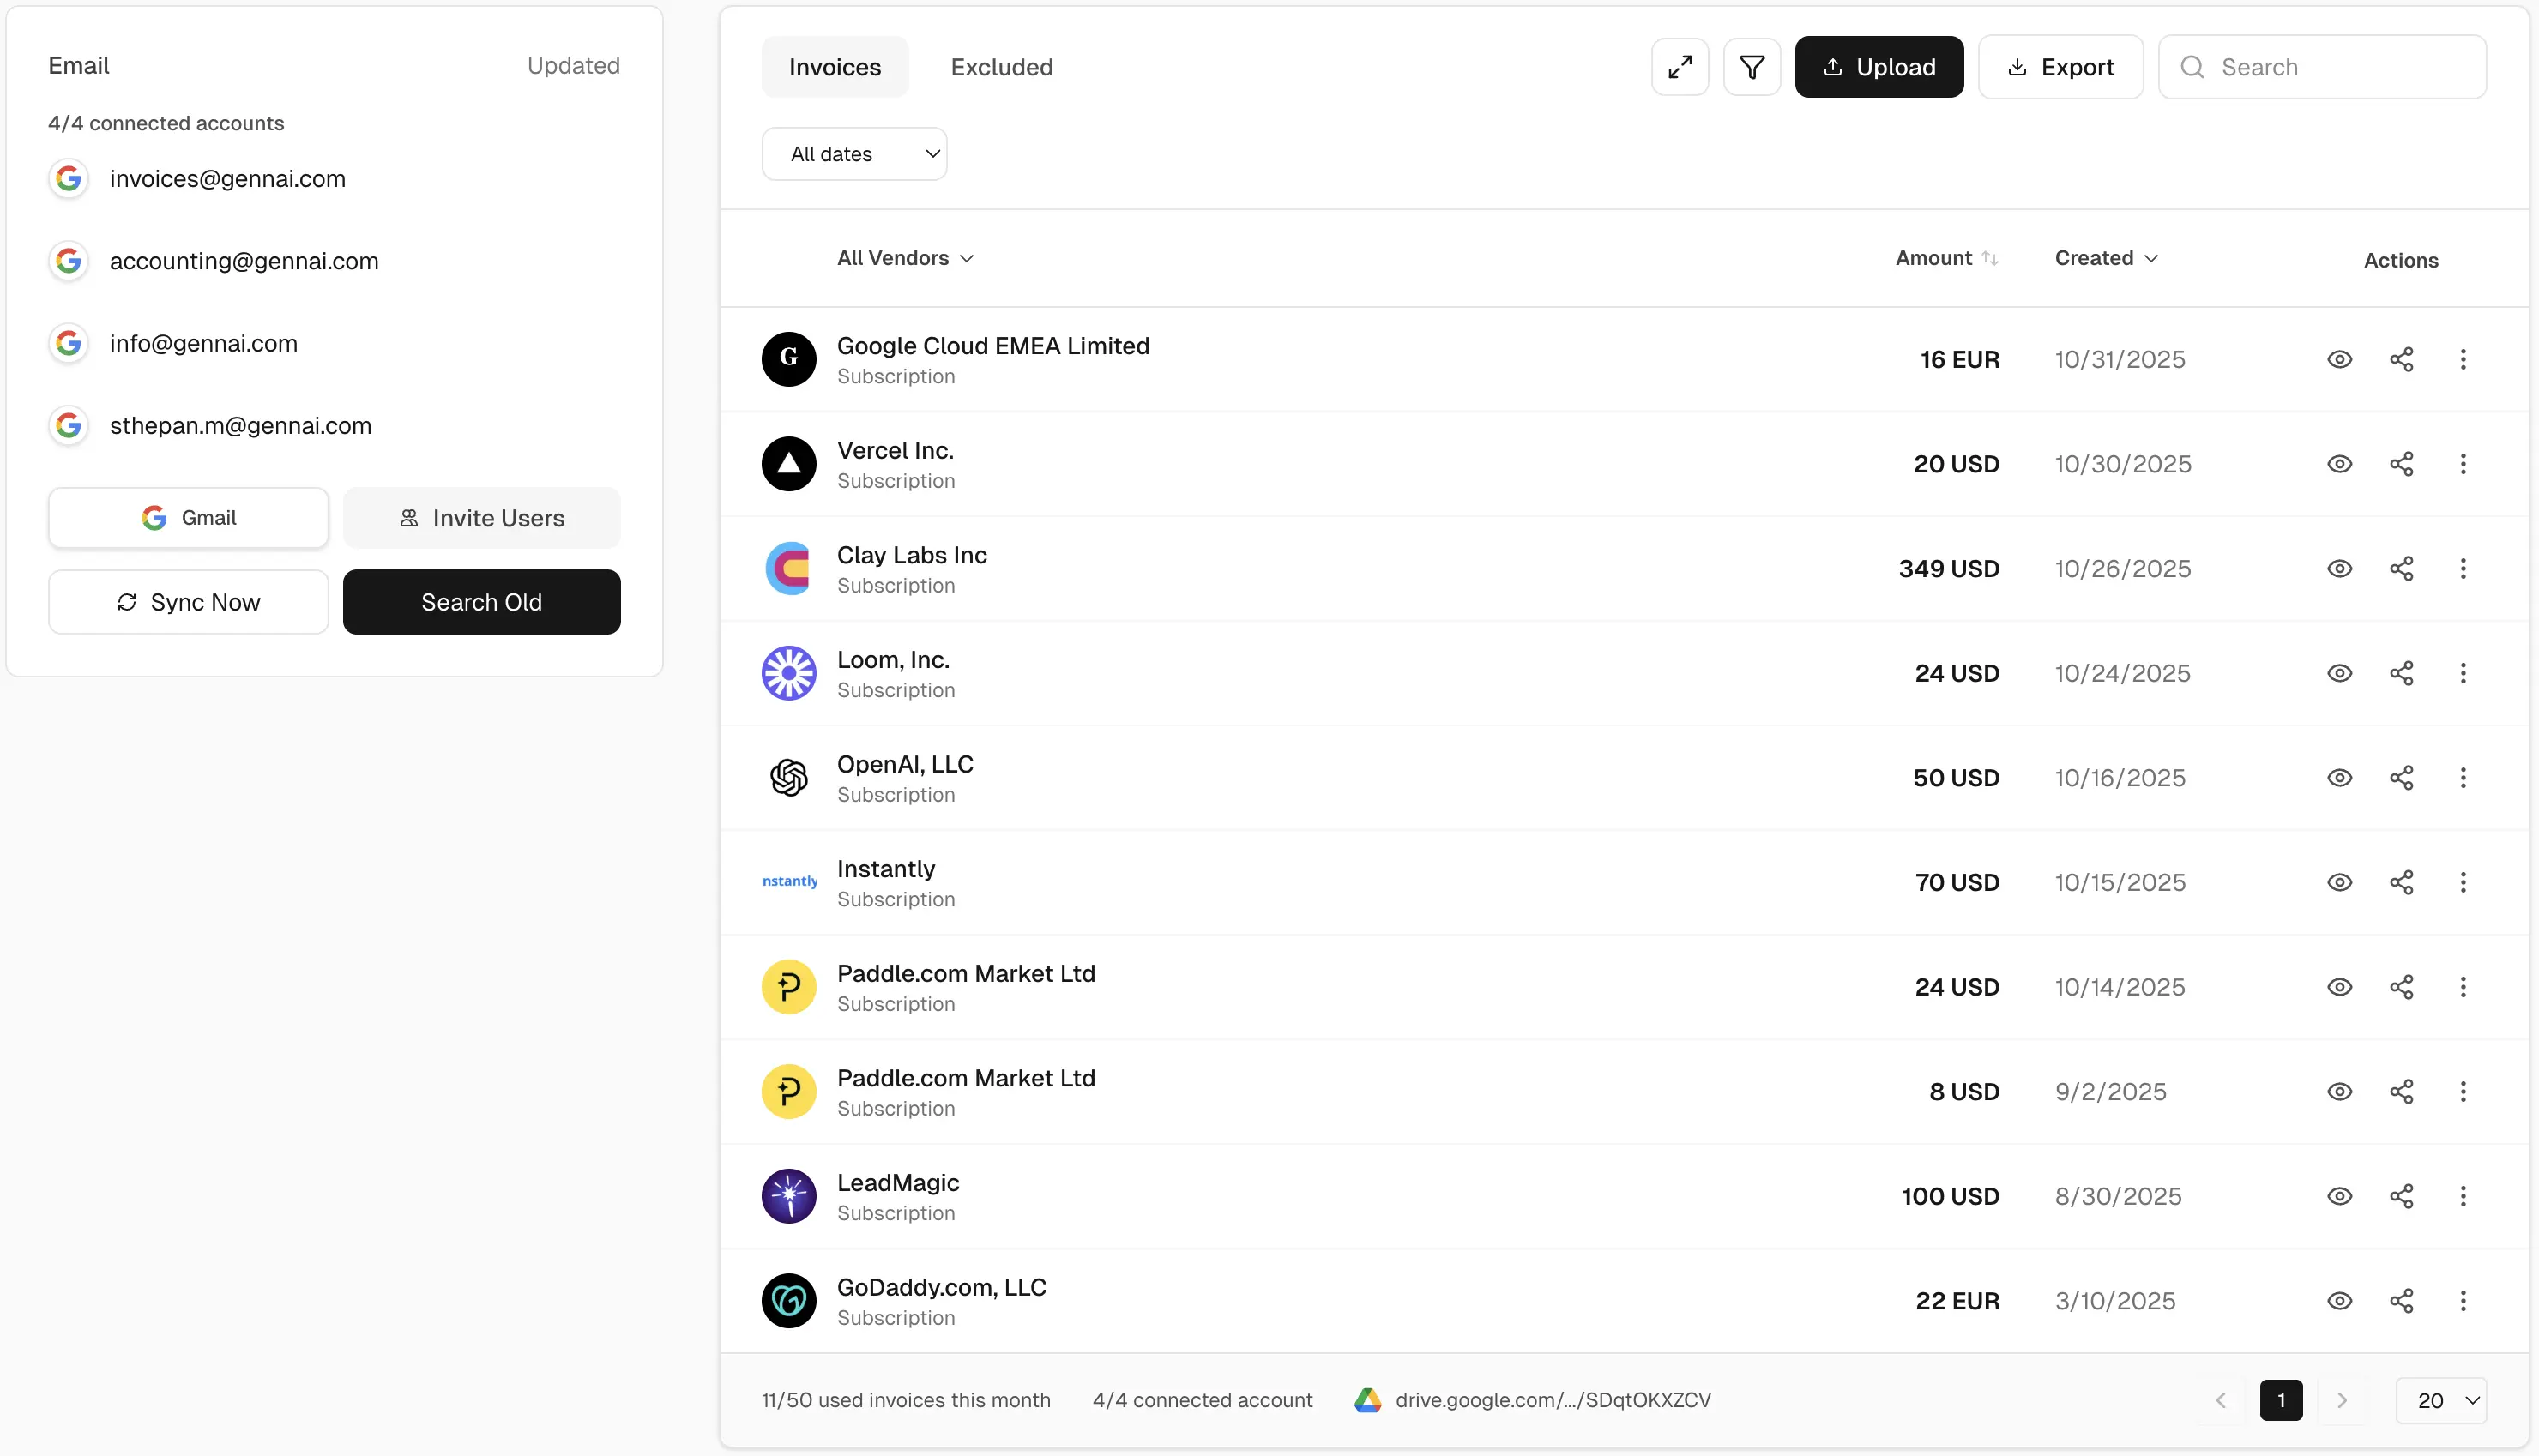Switch to the Excluded tab
2539x1456 pixels.
tap(1001, 66)
